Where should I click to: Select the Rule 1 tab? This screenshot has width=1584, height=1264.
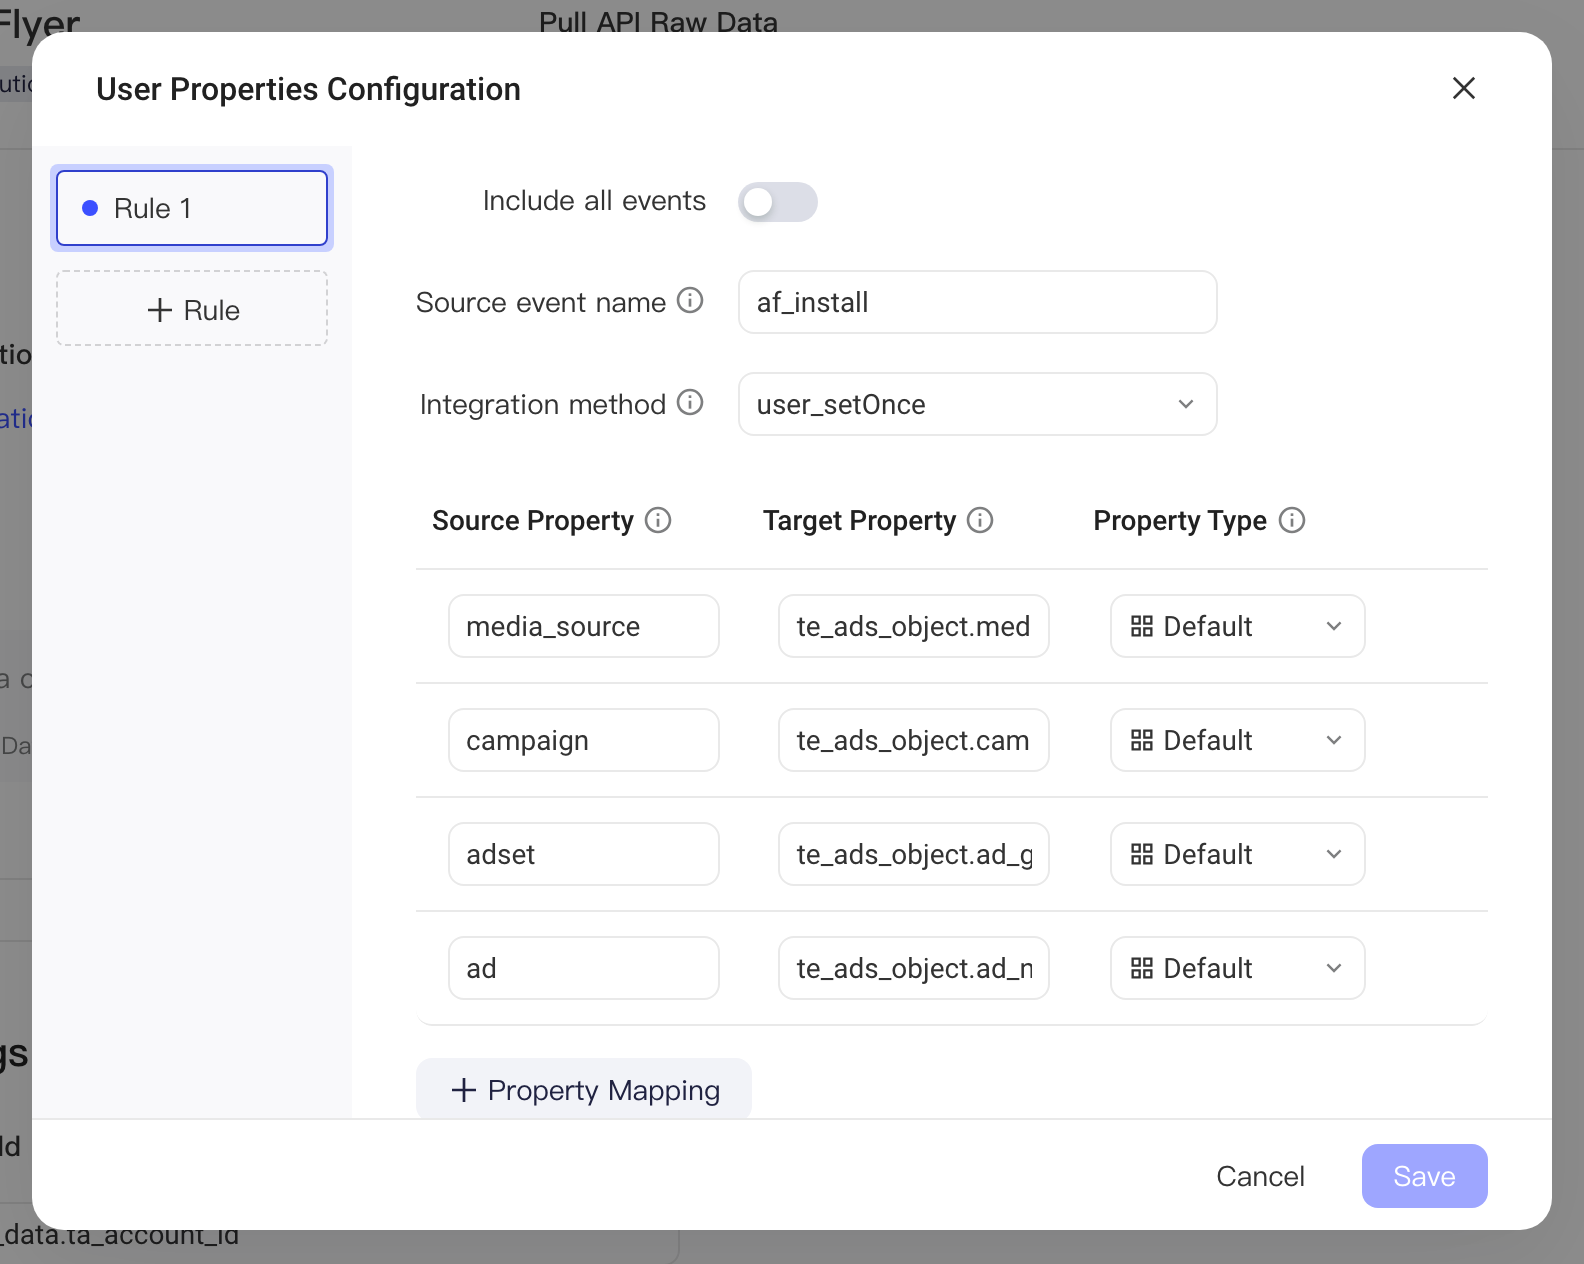pos(192,208)
